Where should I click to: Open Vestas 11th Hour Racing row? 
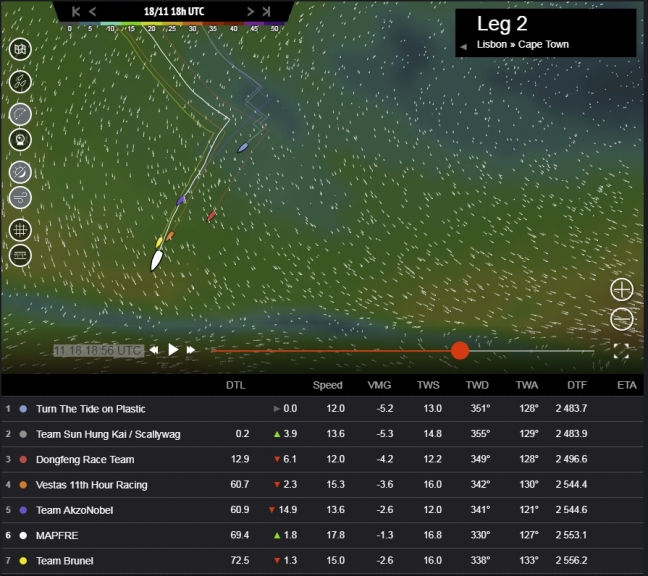tap(322, 485)
